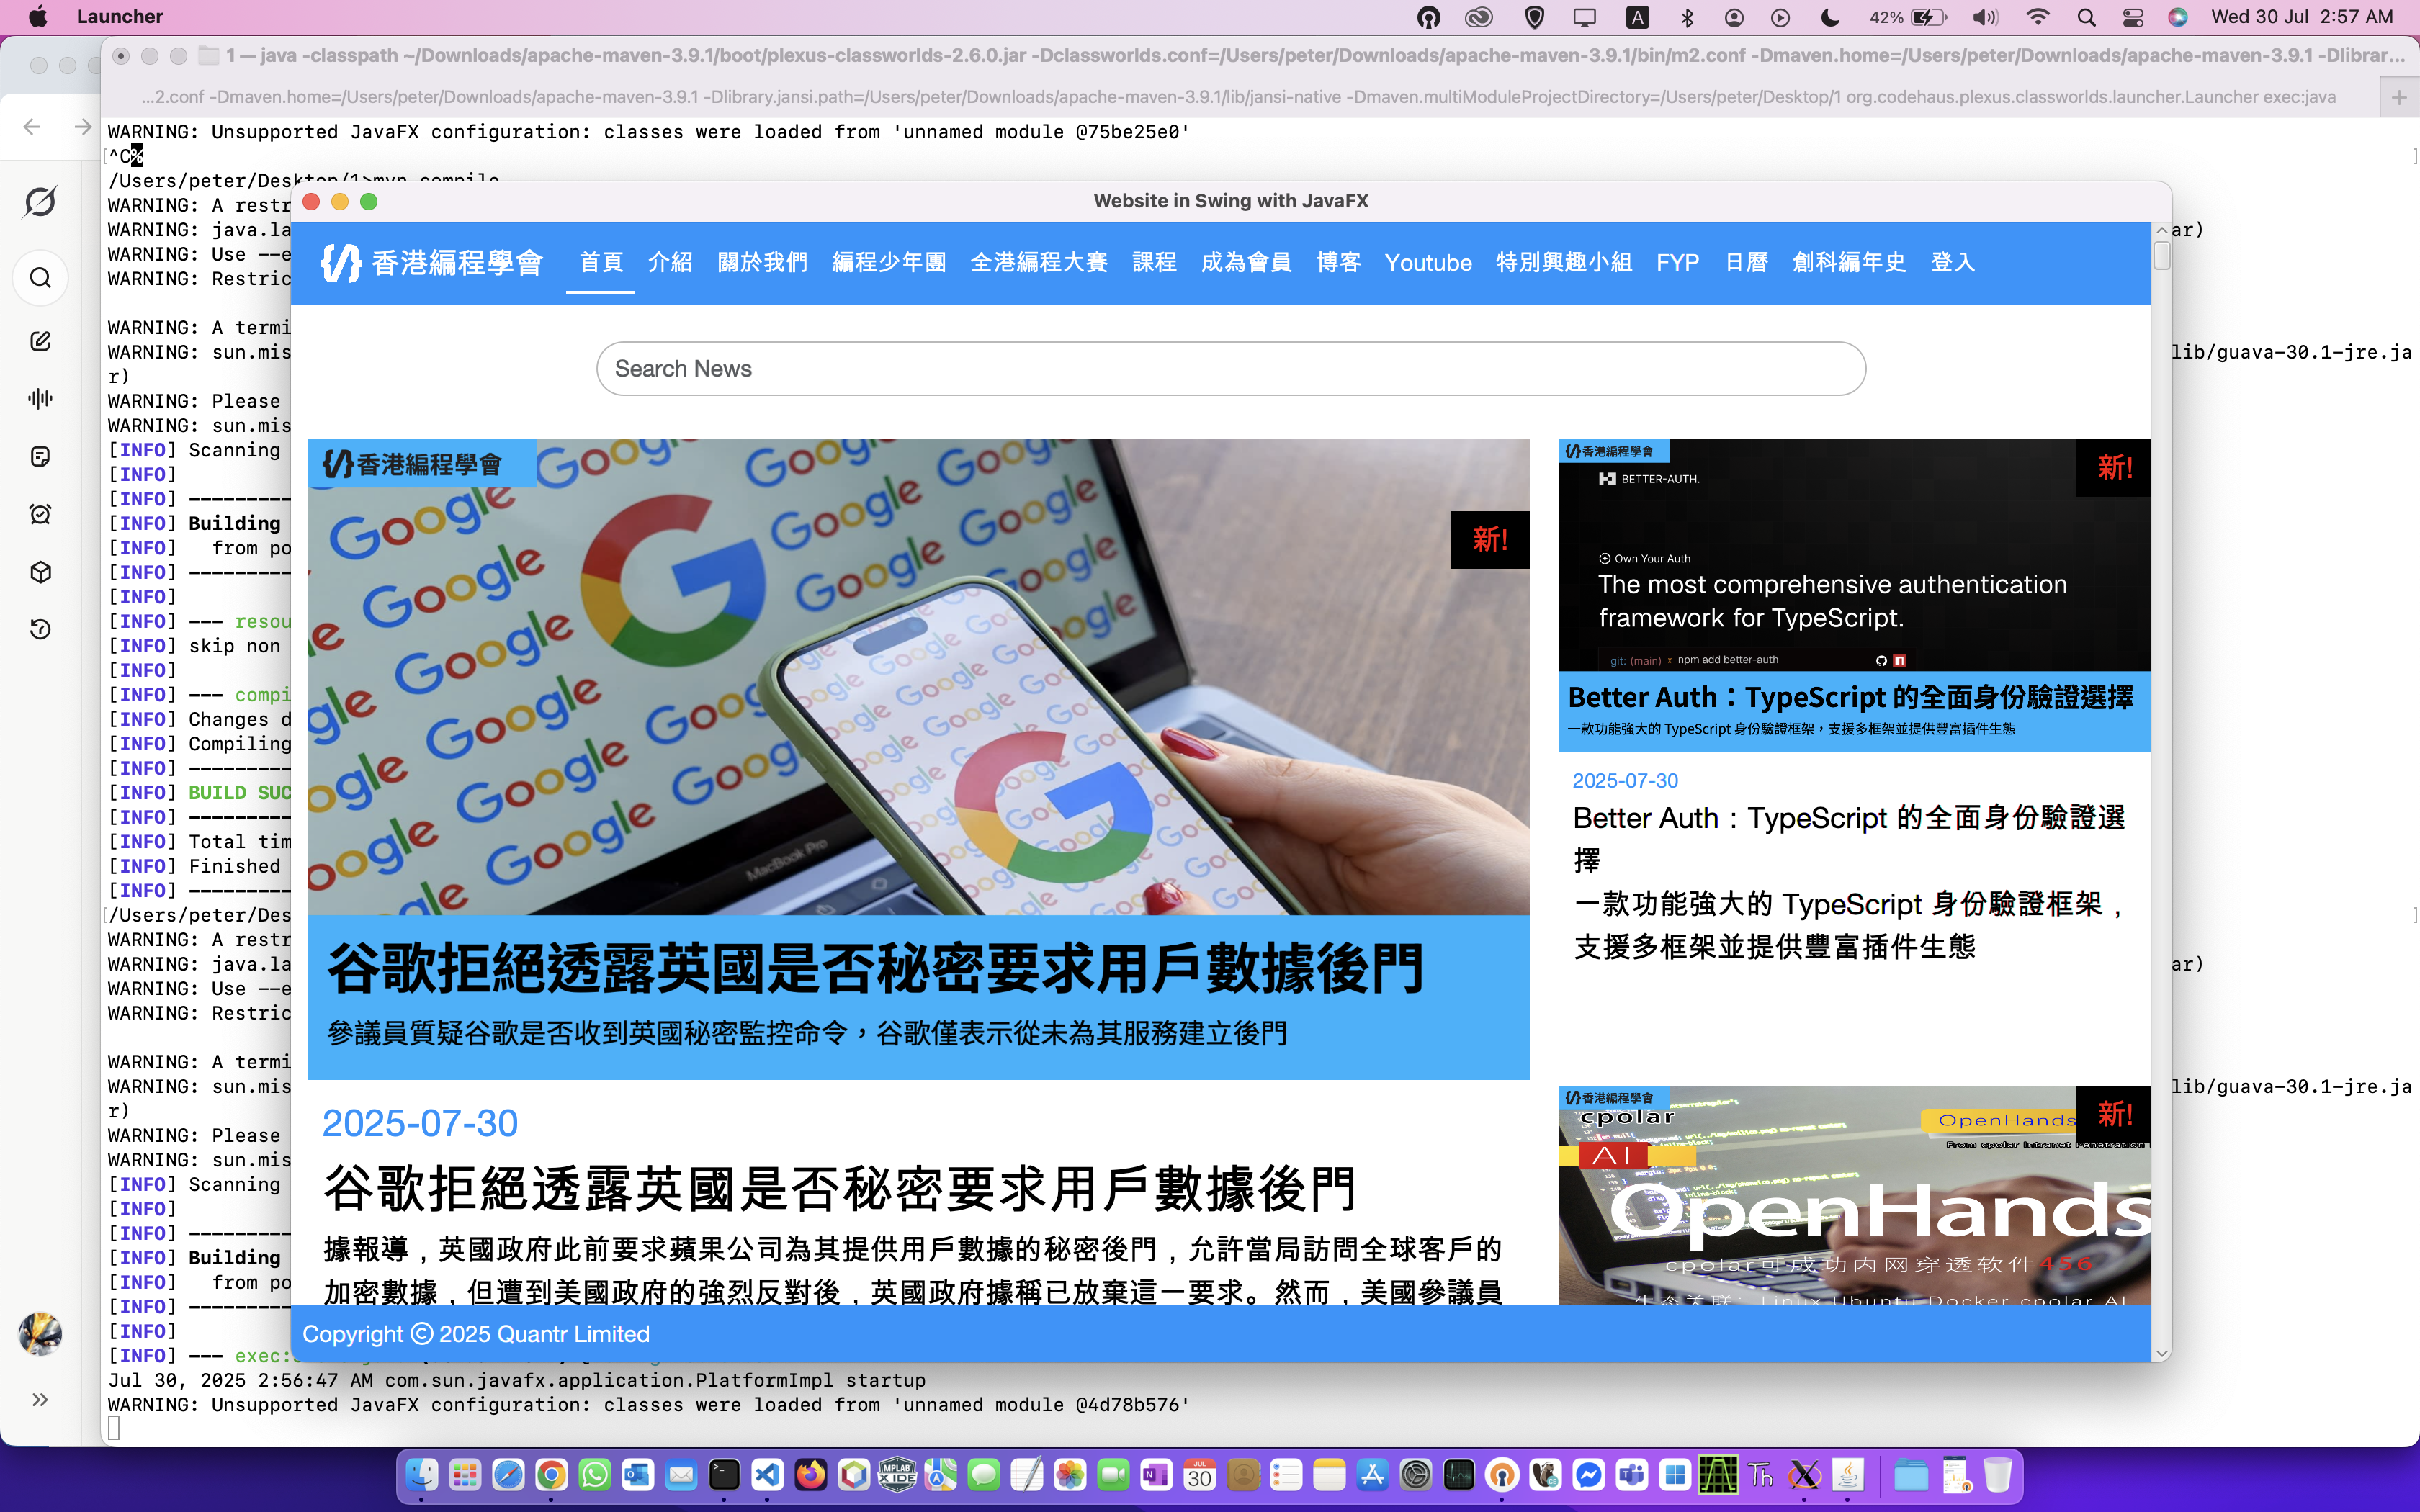Screen dimensions: 2420x1512
Task: Click the webview scrollbar up arrow
Action: 2161,231
